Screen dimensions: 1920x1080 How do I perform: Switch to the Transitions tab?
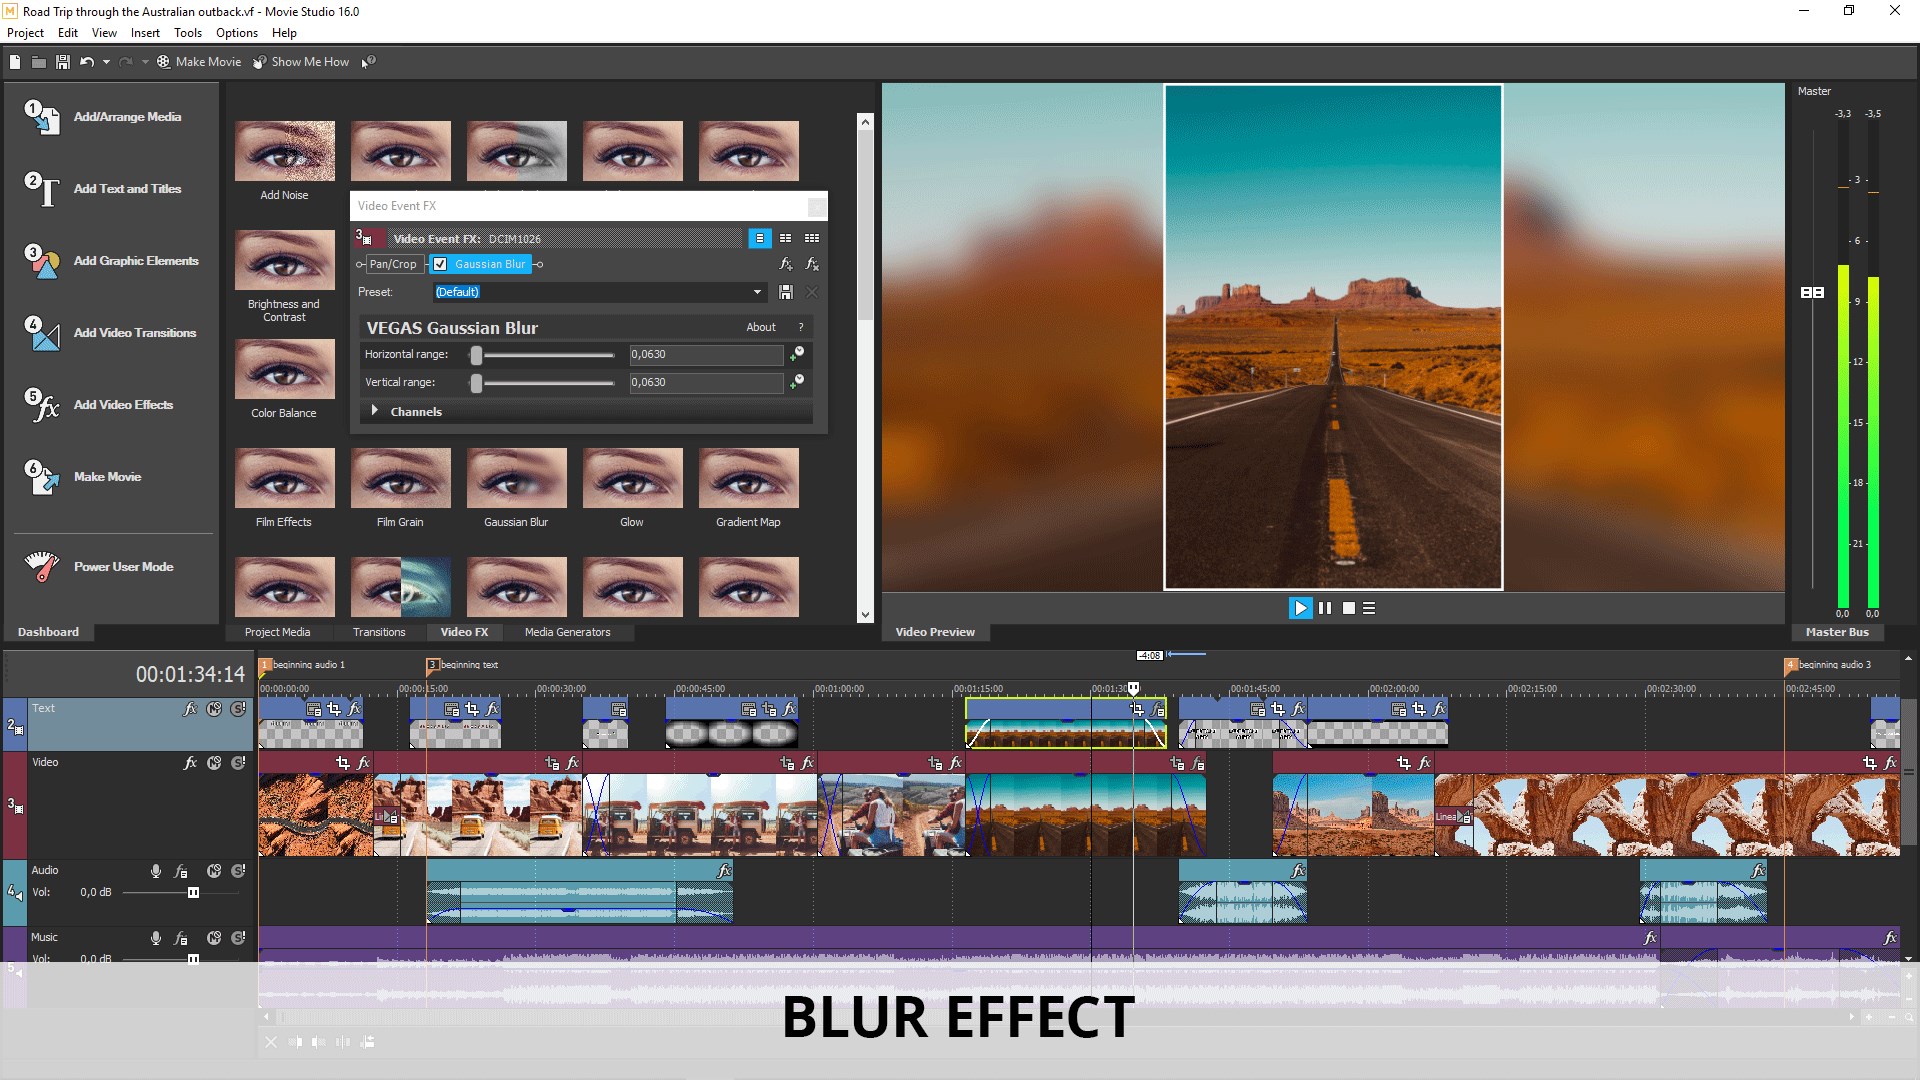379,632
